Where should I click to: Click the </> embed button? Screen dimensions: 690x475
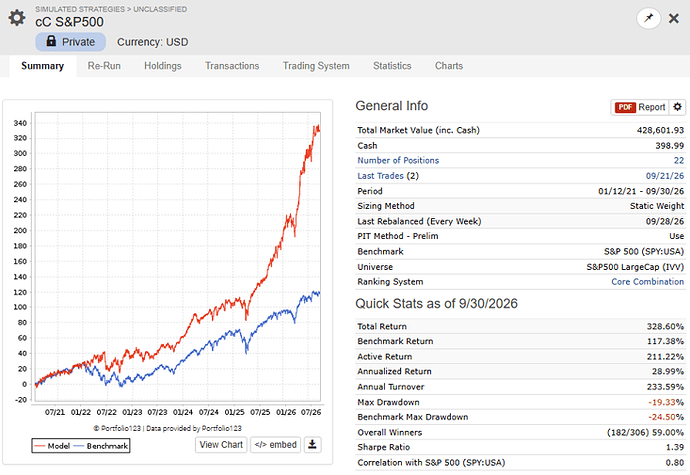pyautogui.click(x=275, y=445)
